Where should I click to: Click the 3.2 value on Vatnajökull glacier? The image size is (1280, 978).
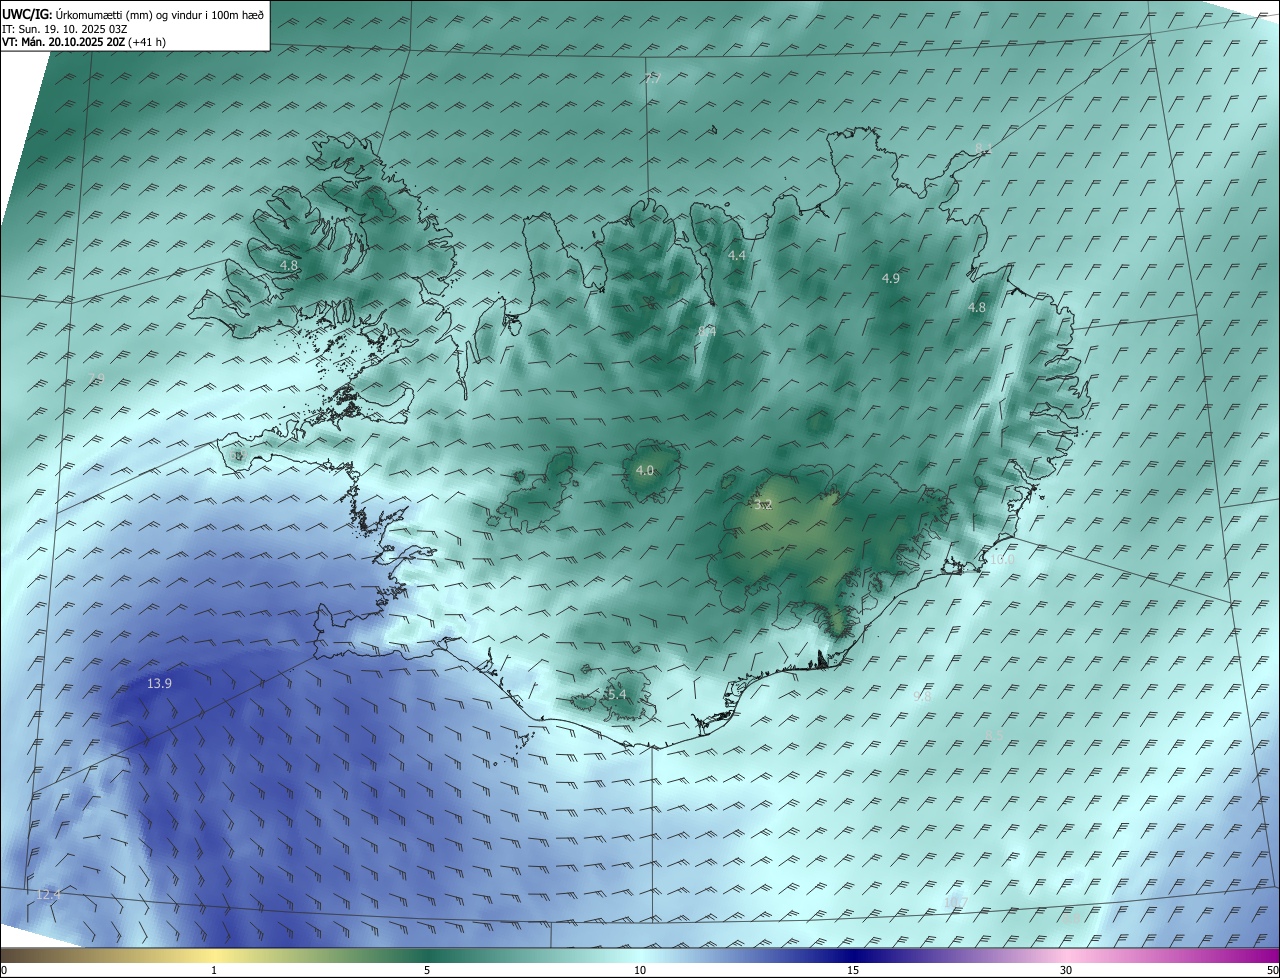pyautogui.click(x=764, y=505)
